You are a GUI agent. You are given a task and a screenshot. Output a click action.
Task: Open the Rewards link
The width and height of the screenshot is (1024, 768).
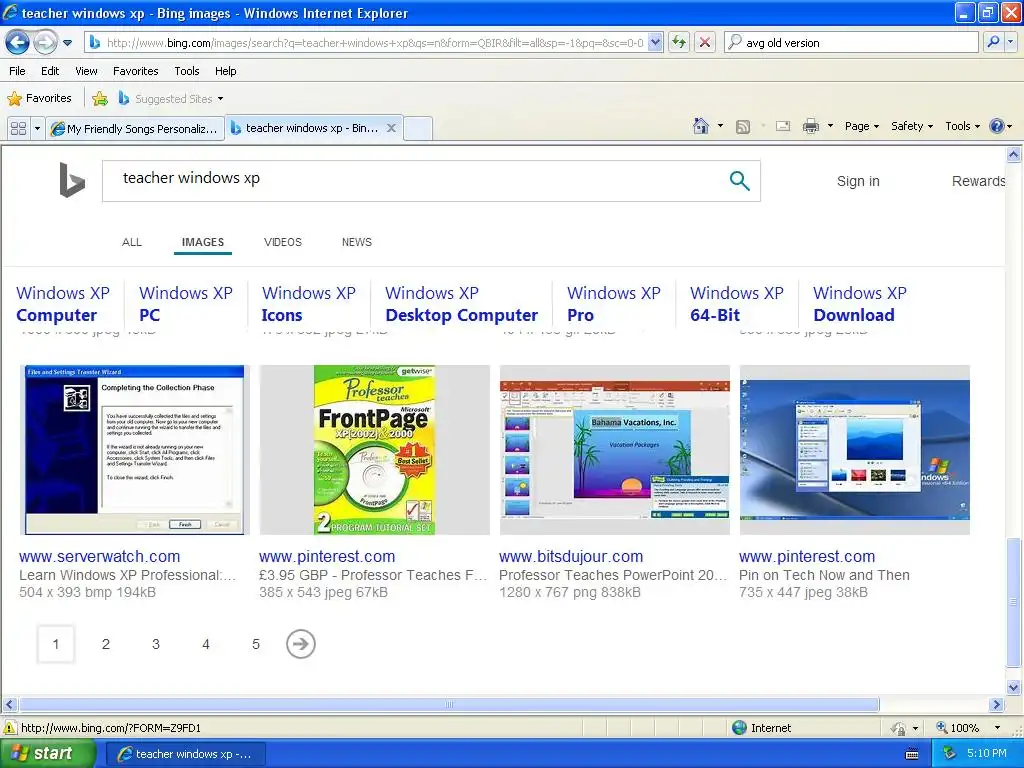click(978, 181)
